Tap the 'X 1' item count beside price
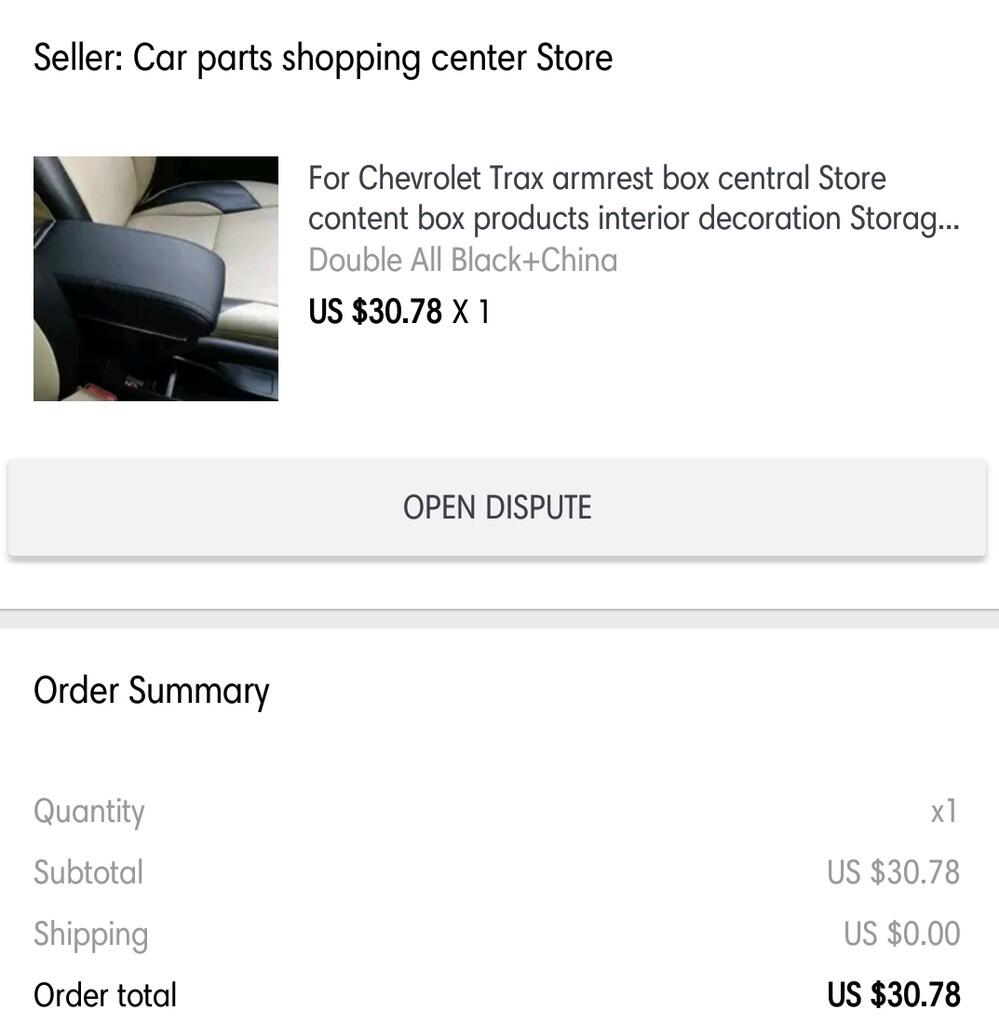Screen dimensions: 999x1024 click(x=471, y=312)
